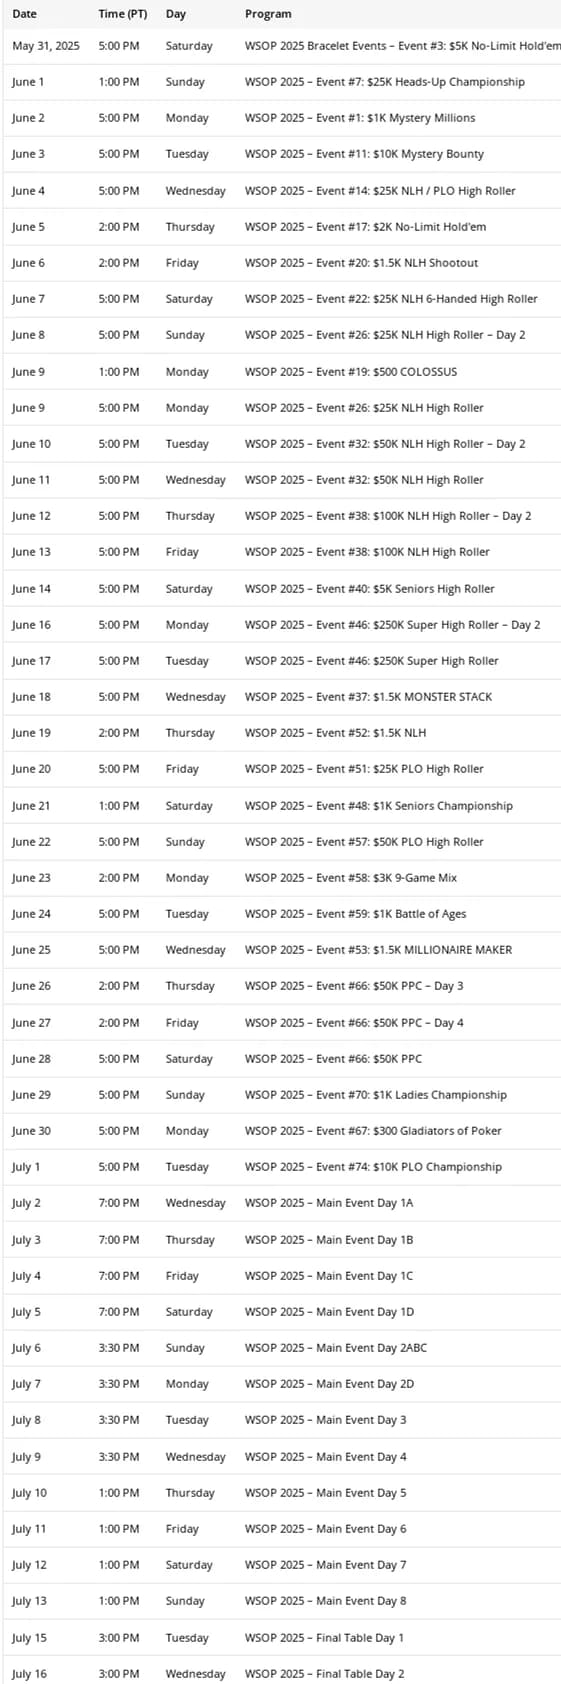Select Event #67: $300 Gladiators of Poker

pyautogui.click(x=373, y=1131)
